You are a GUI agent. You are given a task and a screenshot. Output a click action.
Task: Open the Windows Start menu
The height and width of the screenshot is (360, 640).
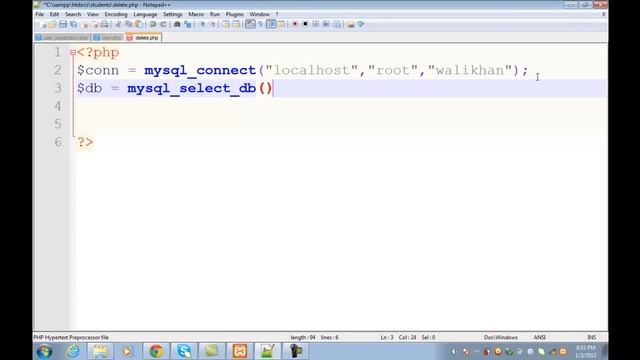point(44,351)
